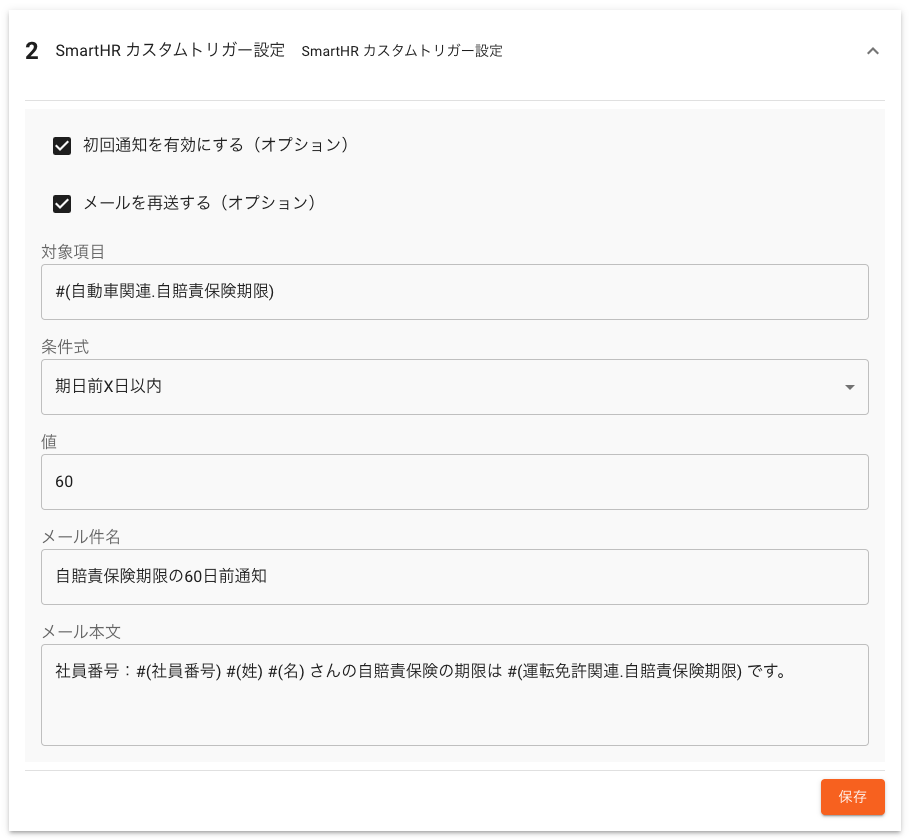The width and height of the screenshot is (911, 840).
Task: Click the 保存 button
Action: click(x=852, y=797)
